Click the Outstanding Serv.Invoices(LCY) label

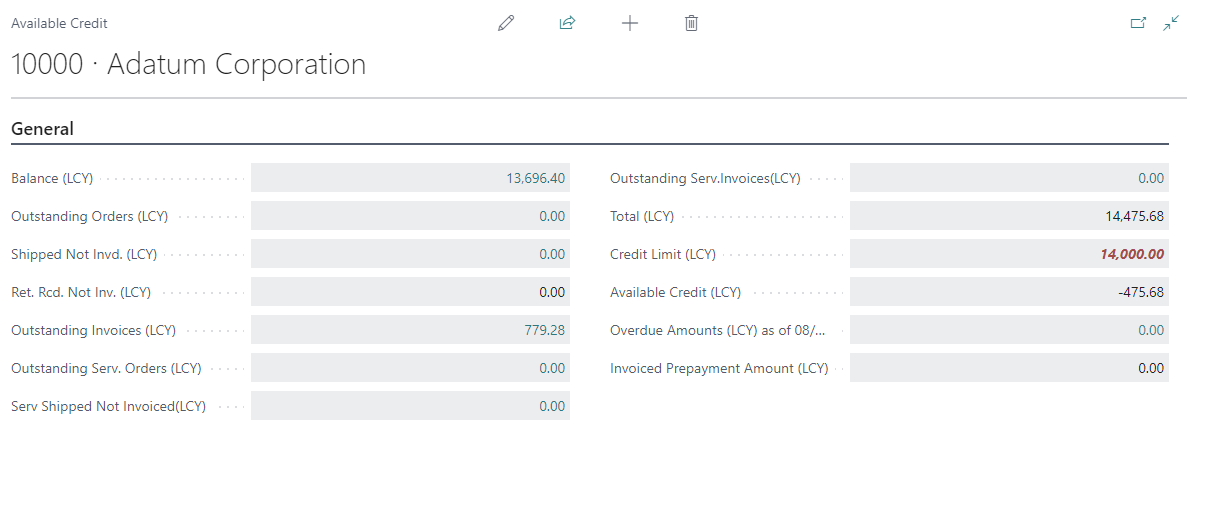pos(705,178)
